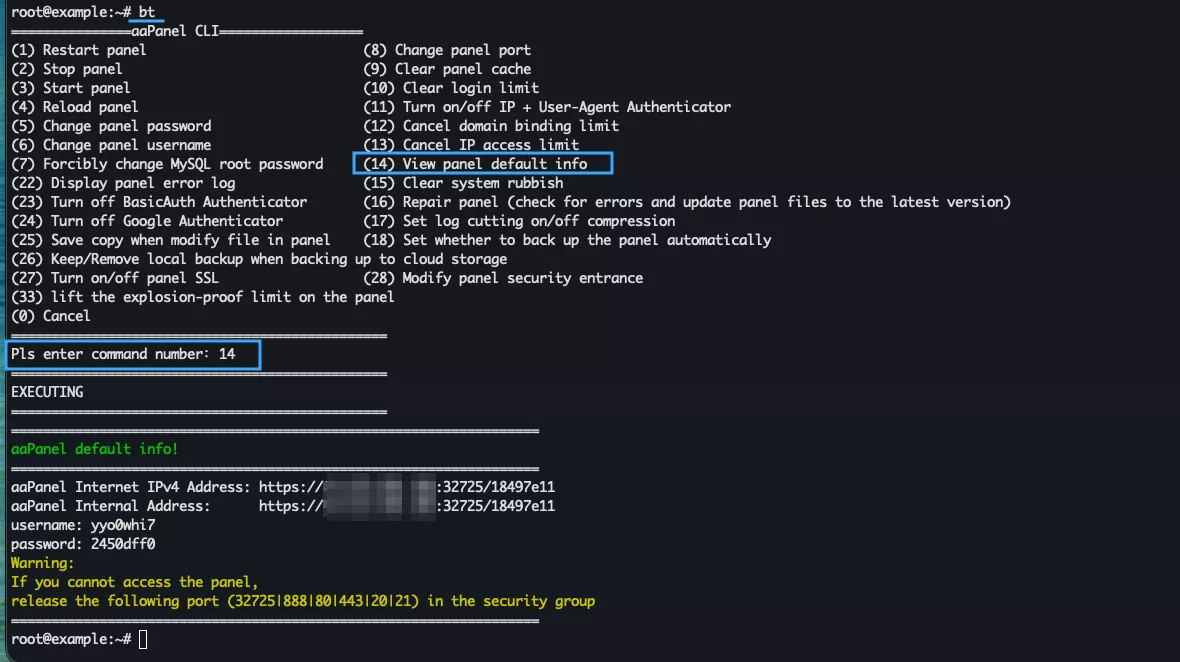Click the "(11) Turn on/off IP + User-Agent Authenticator" entry
The image size is (1180, 662).
547,107
